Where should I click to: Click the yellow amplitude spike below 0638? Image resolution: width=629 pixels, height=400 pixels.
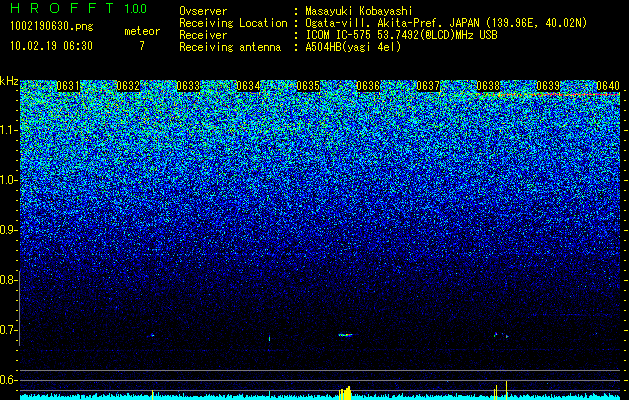click(x=506, y=390)
